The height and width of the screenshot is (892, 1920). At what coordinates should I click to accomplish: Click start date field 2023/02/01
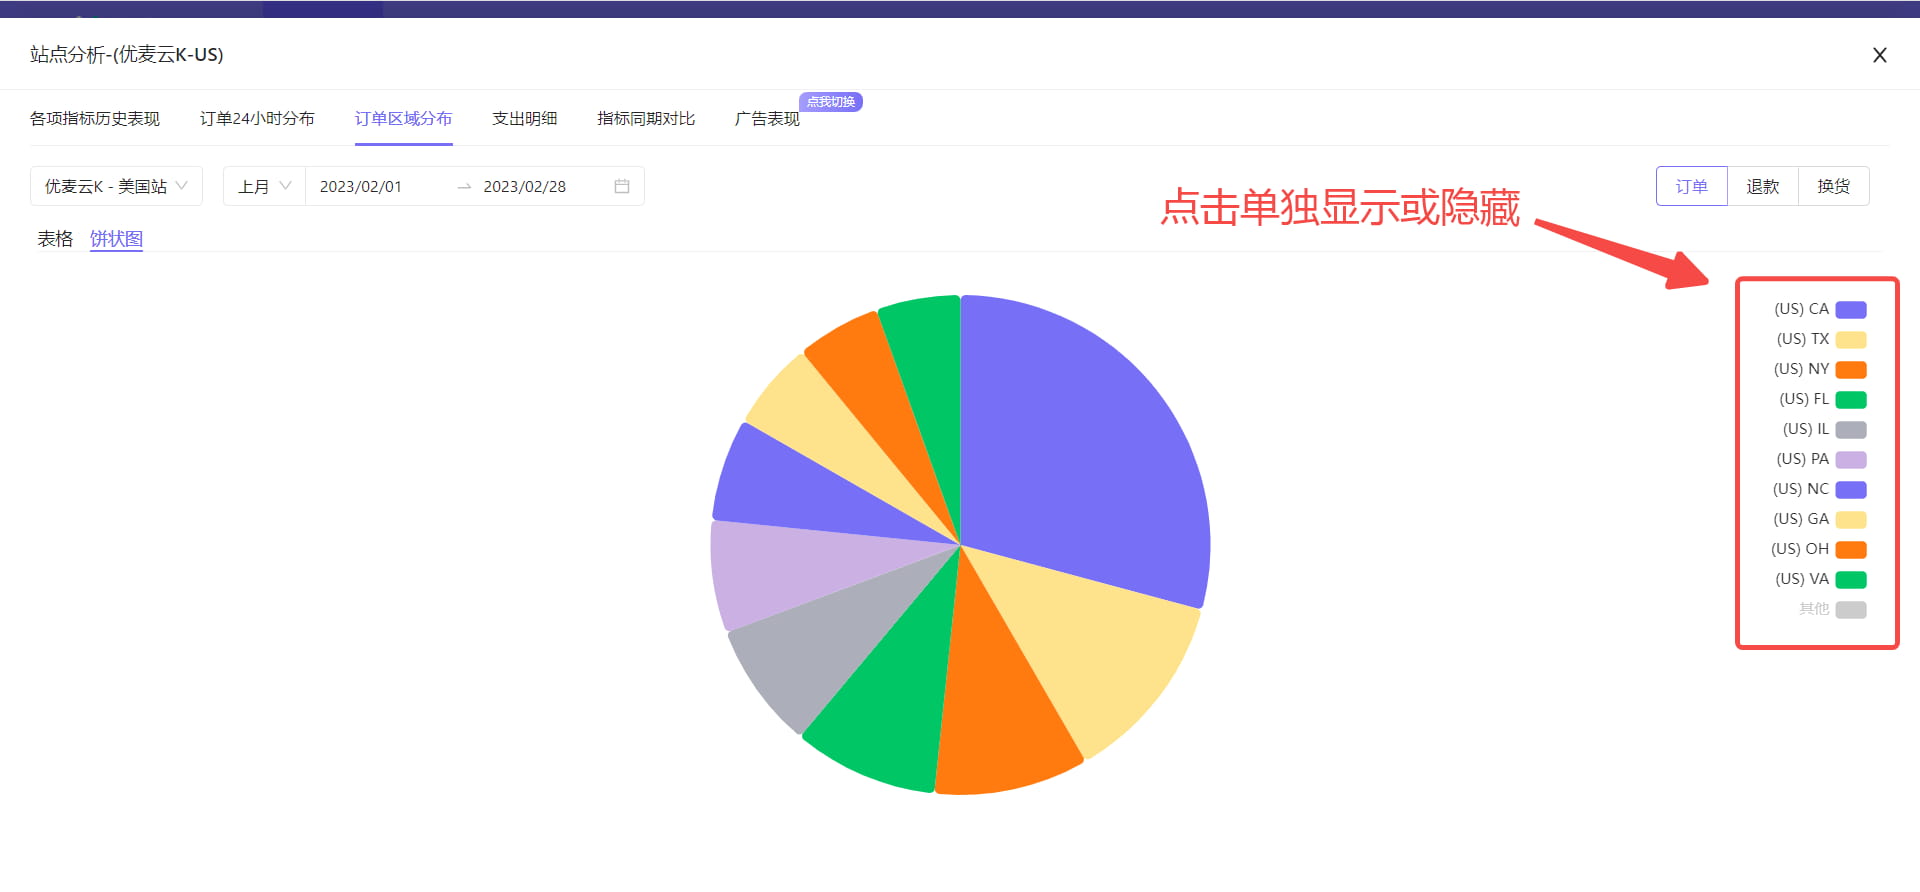click(x=361, y=187)
